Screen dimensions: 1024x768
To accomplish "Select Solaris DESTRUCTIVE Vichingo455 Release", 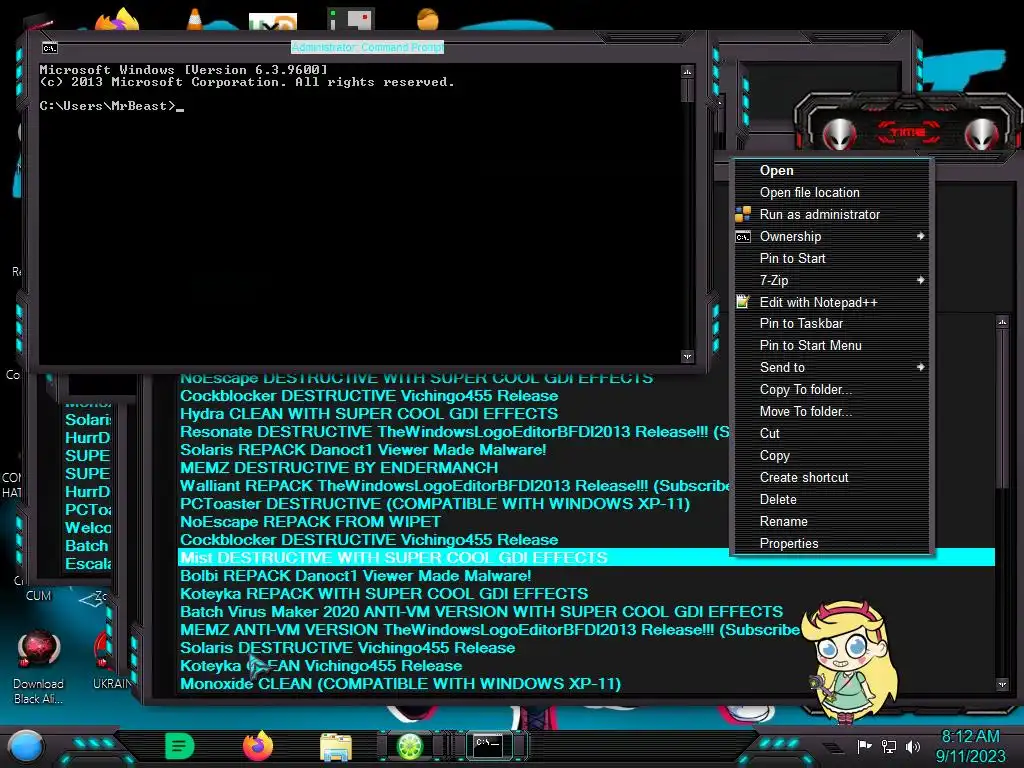I will (347, 648).
